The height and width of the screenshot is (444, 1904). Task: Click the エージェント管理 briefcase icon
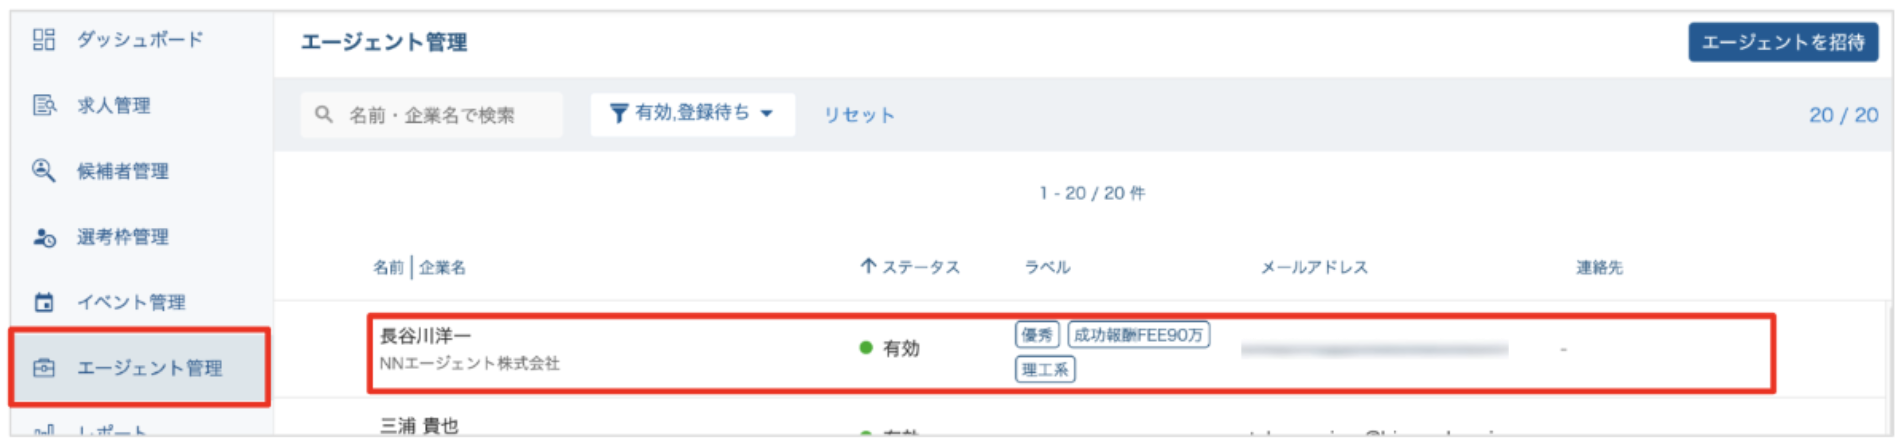[x=43, y=368]
